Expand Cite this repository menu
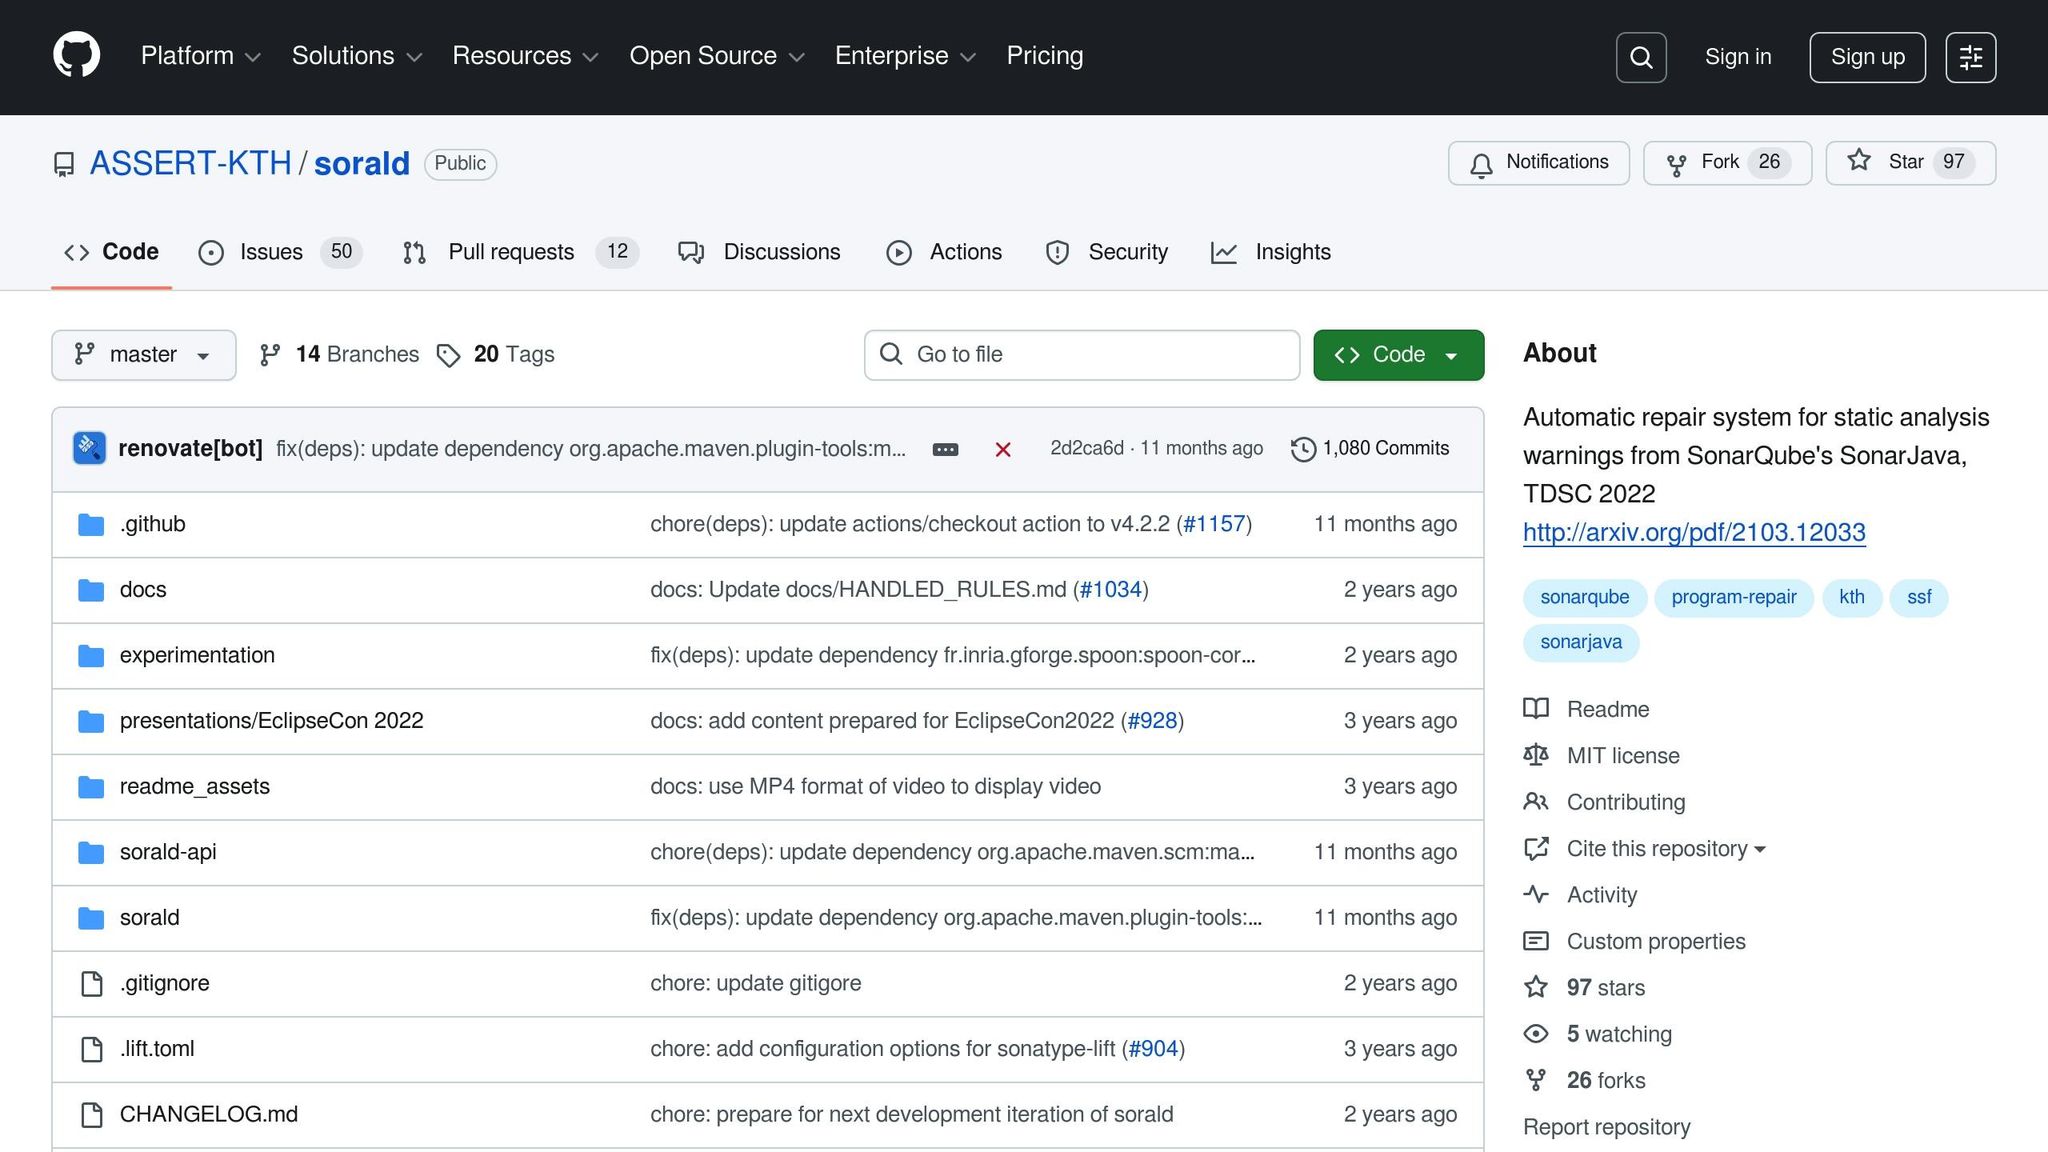Viewport: 2048px width, 1152px height. (1665, 849)
